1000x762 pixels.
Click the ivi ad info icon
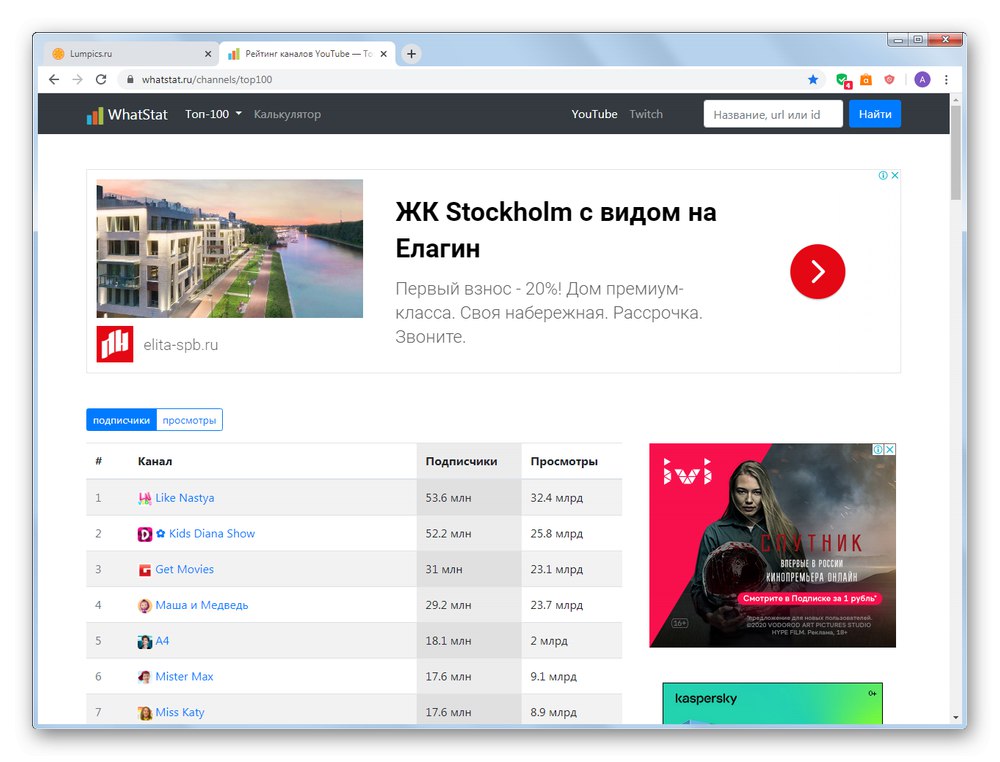point(878,450)
